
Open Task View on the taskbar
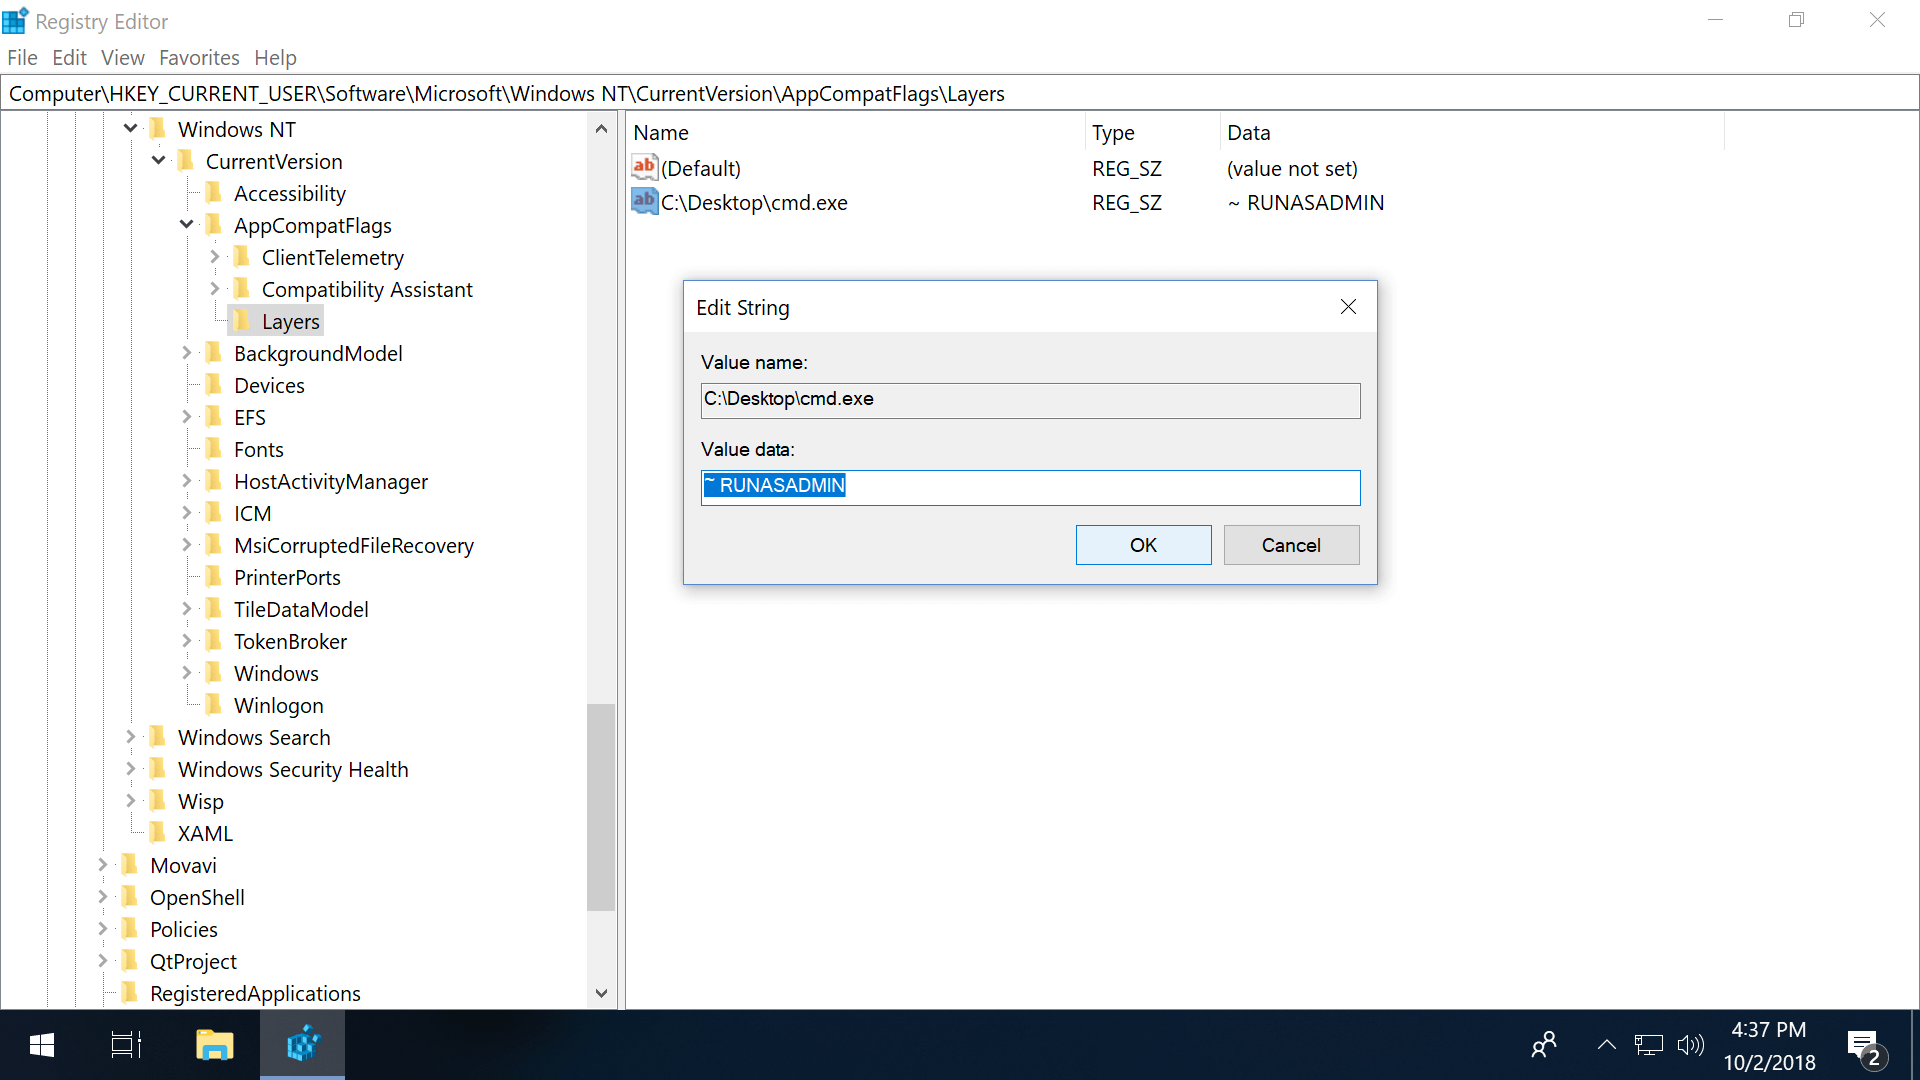pyautogui.click(x=126, y=1045)
